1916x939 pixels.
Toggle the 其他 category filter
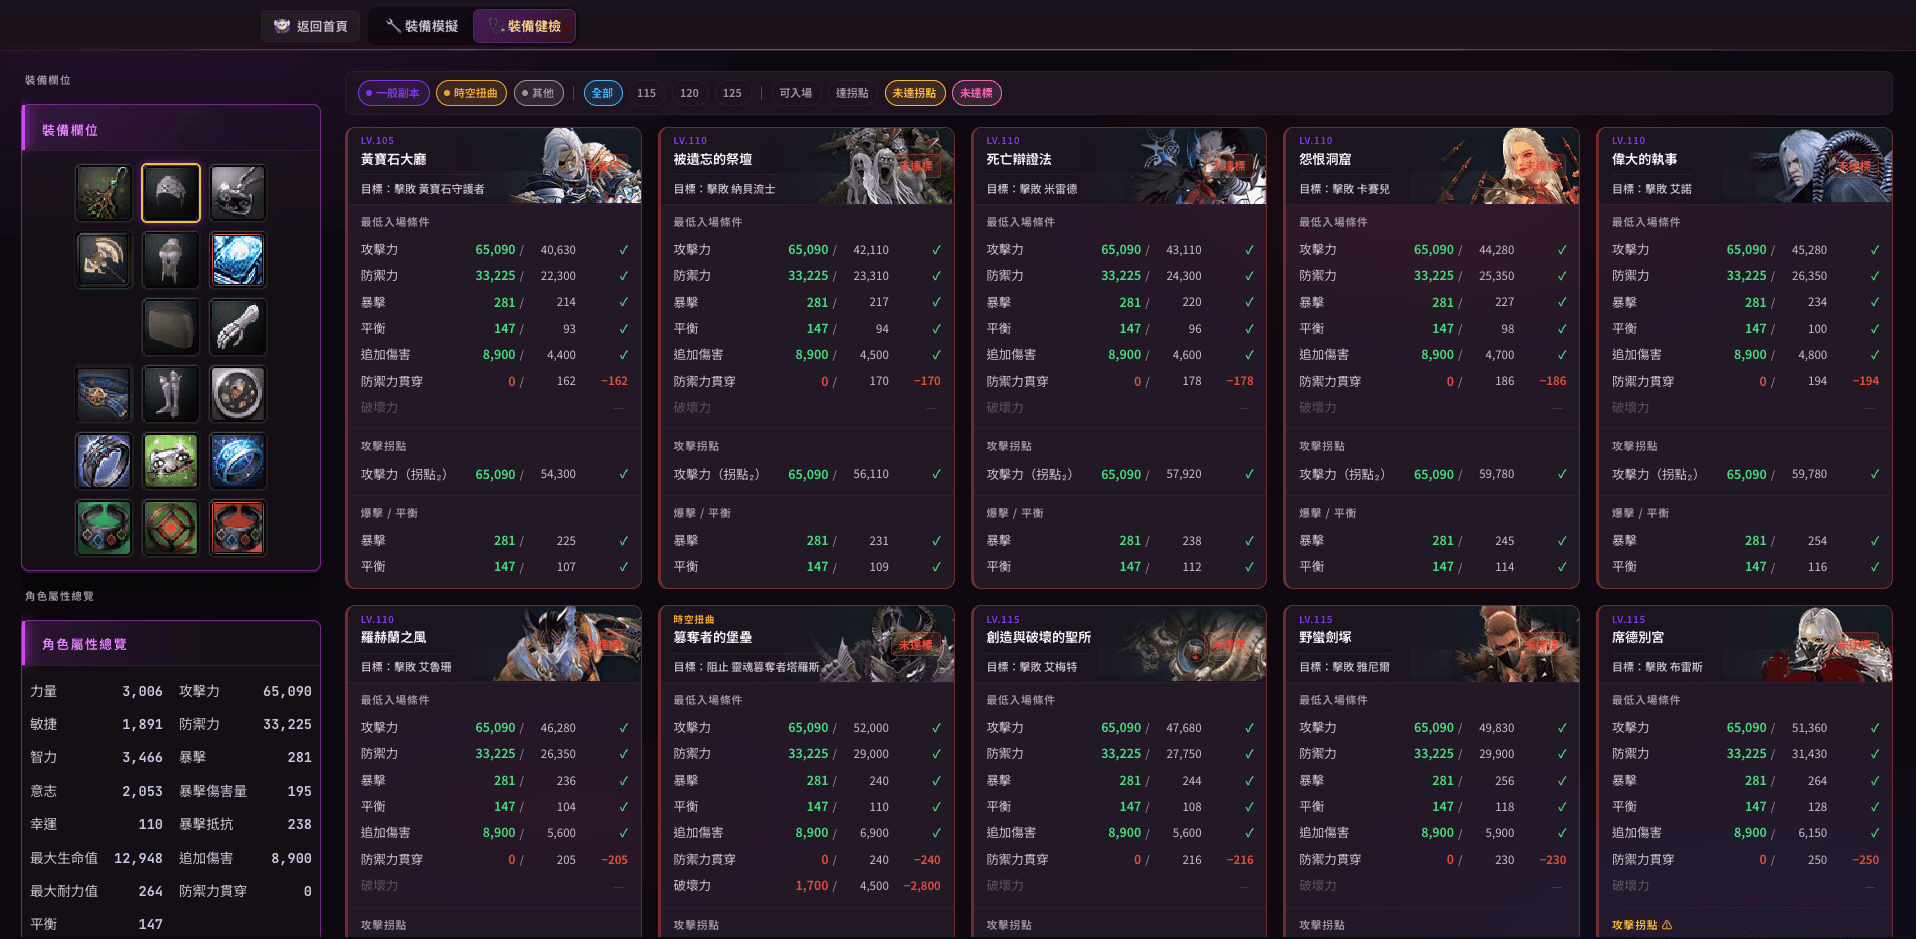coord(539,93)
